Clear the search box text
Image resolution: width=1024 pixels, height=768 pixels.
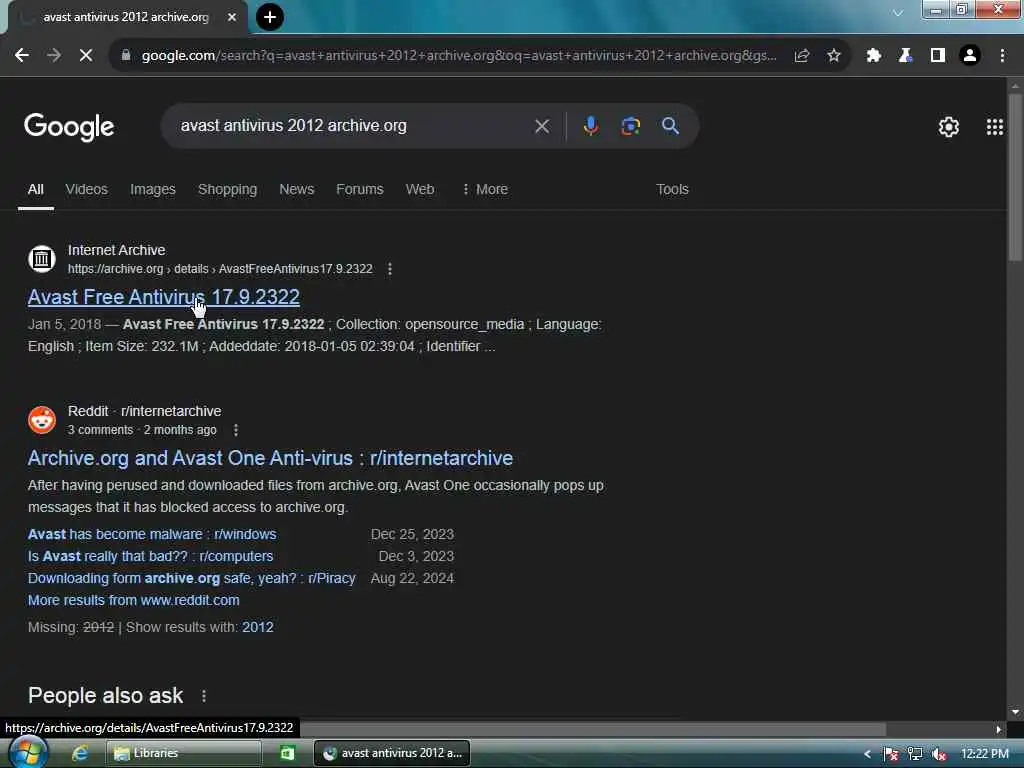coord(542,126)
